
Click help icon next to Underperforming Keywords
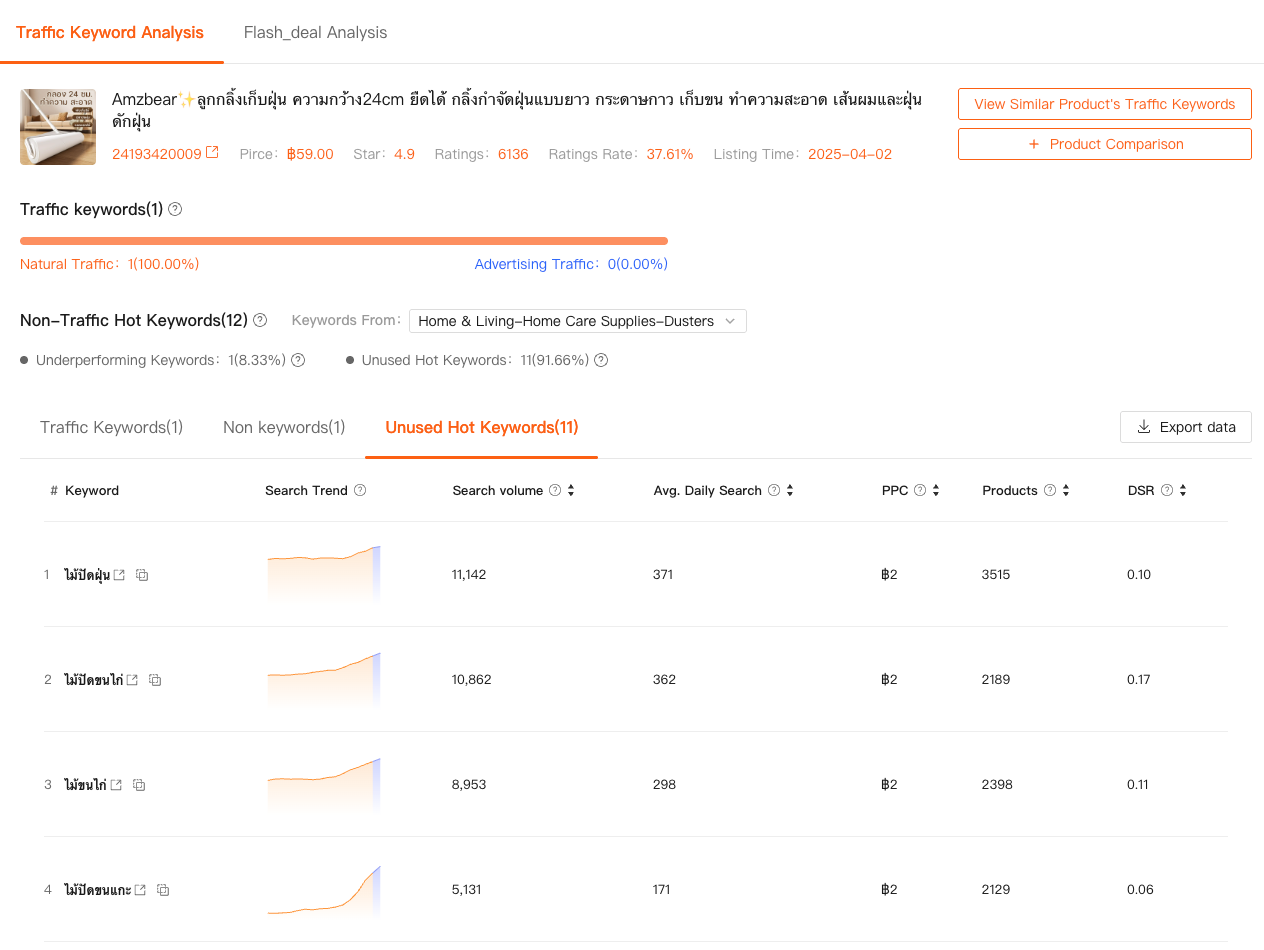point(298,360)
